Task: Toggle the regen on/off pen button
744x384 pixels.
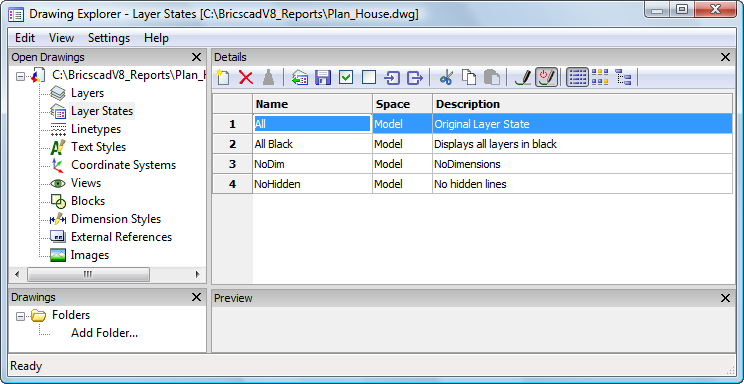Action: pos(546,77)
